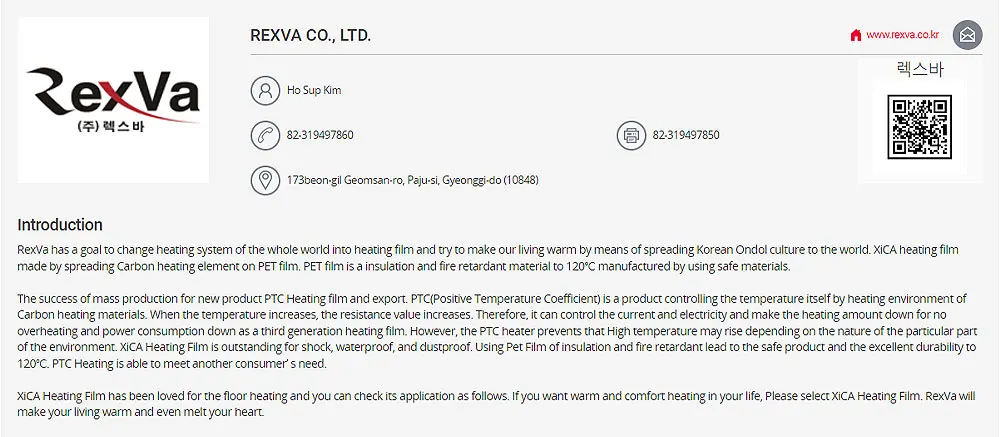Viewport: 1000px width, 437px height.
Task: Click the red home icon
Action: click(856, 35)
